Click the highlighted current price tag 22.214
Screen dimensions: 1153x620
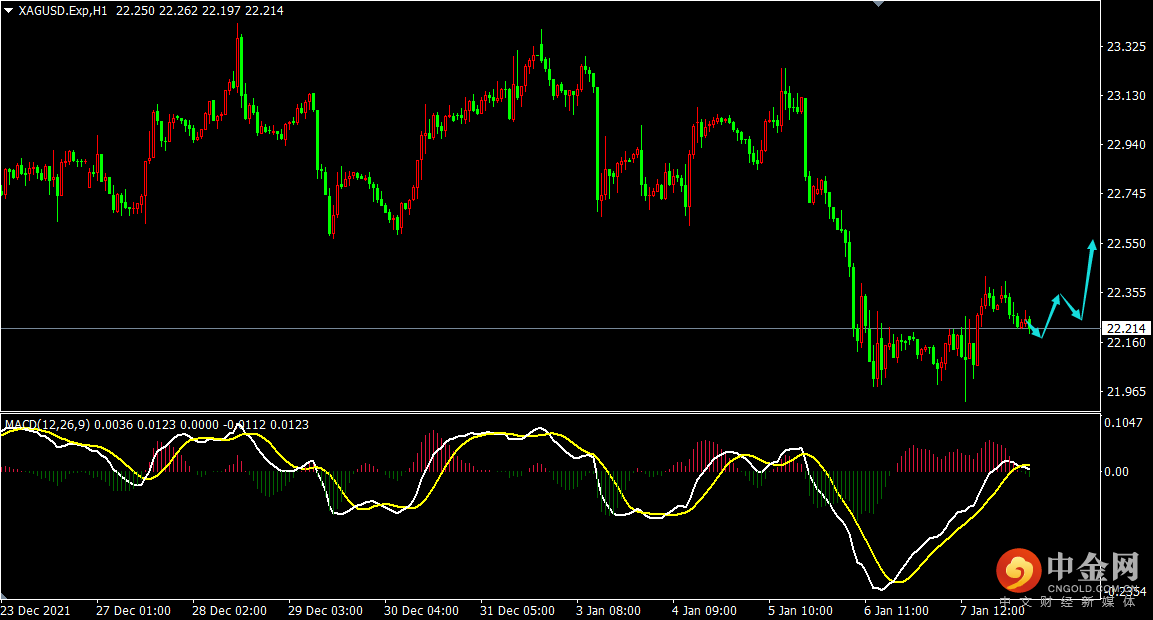(x=1126, y=328)
